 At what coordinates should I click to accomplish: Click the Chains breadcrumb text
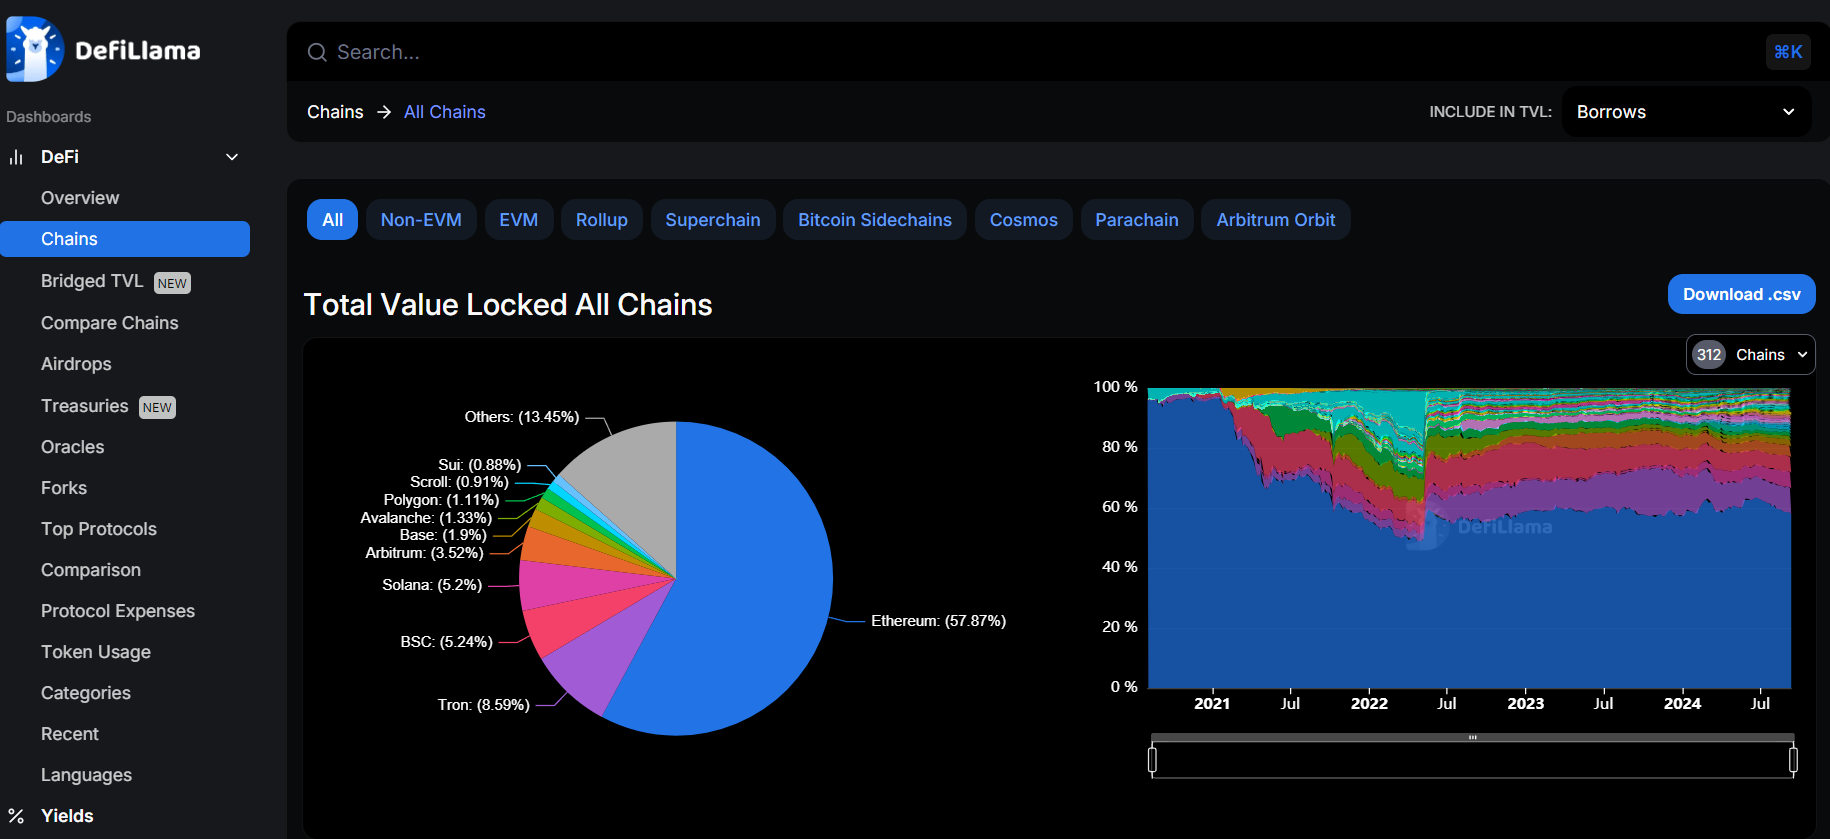(335, 112)
